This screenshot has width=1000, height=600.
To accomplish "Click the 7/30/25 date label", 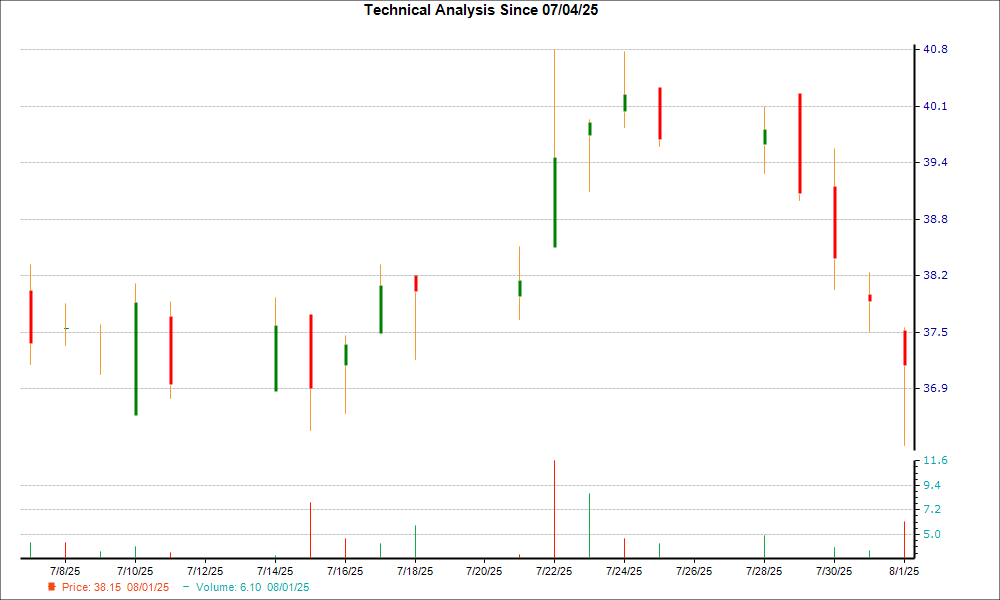I will click(x=834, y=571).
